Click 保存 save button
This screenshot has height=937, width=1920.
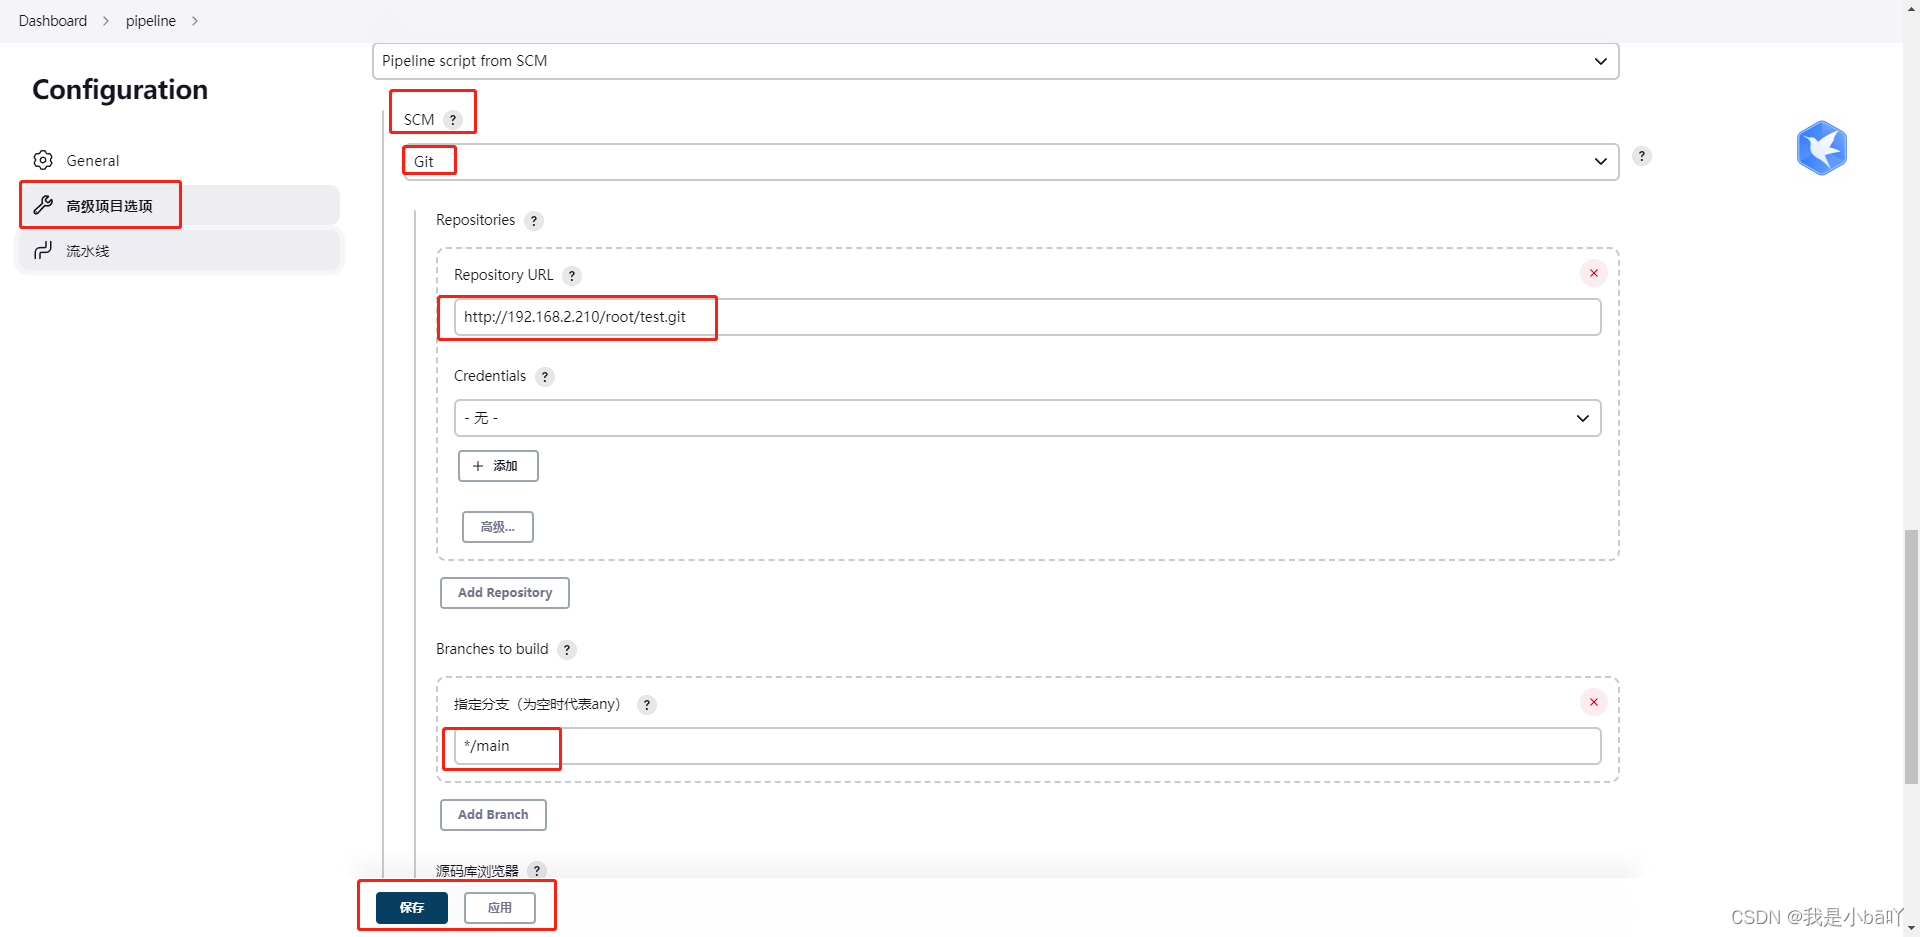click(x=412, y=908)
